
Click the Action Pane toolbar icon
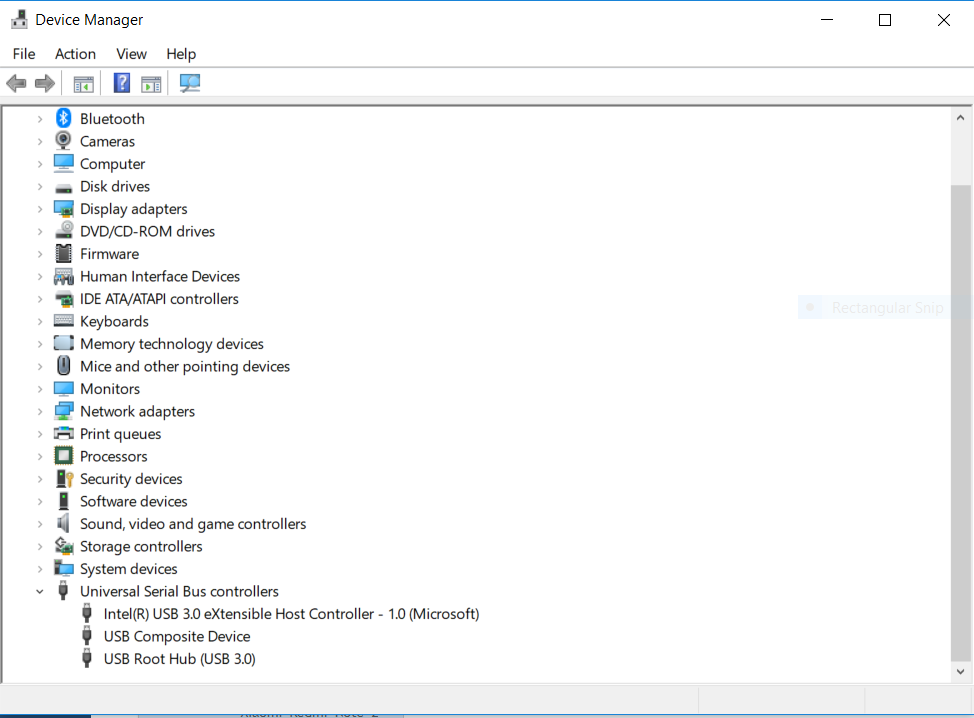coord(151,84)
